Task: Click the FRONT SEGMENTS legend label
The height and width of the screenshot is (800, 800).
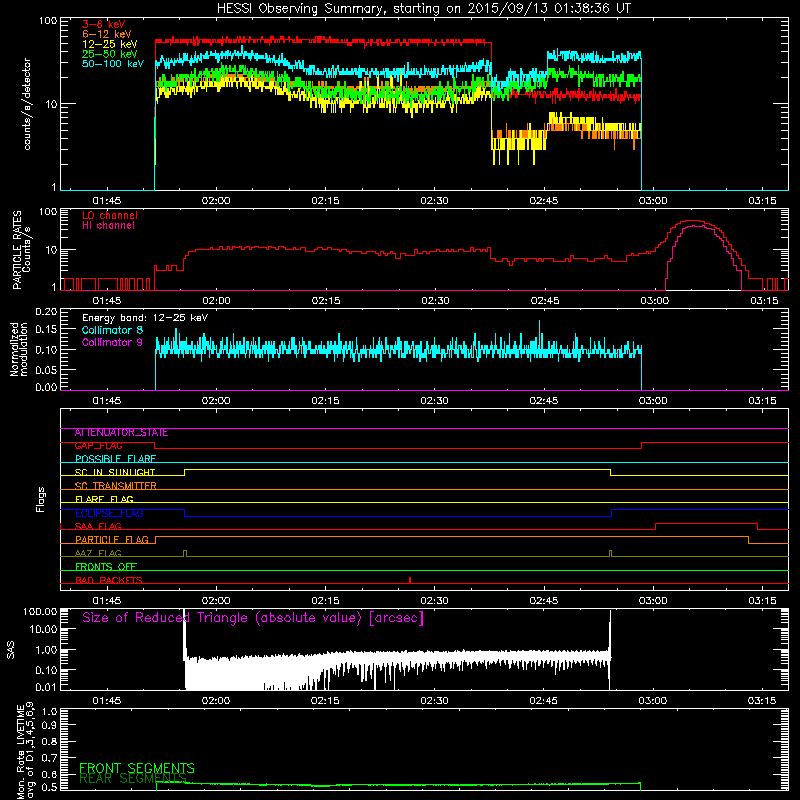Action: coord(137,768)
